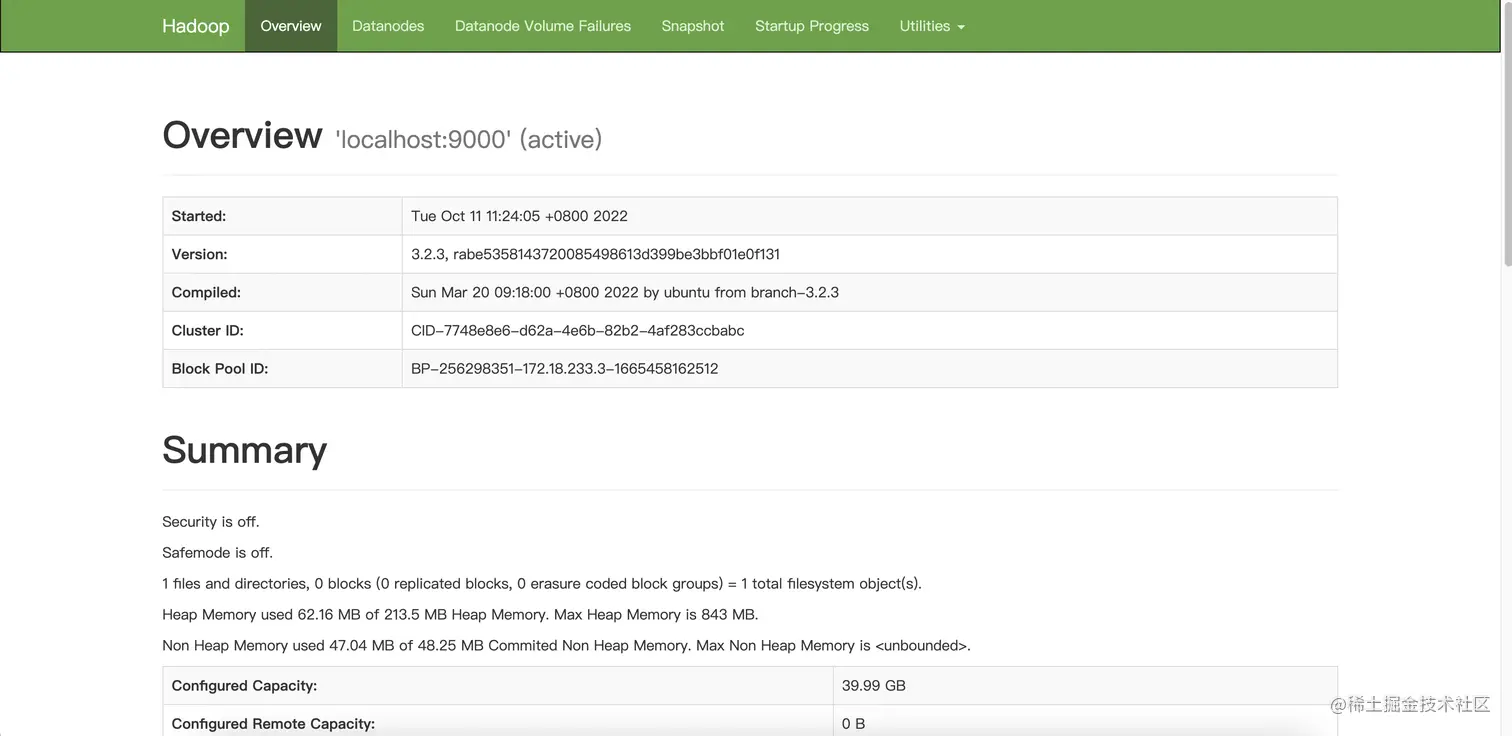This screenshot has height=736, width=1512.
Task: Expand the Utilities dropdown menu
Action: (932, 26)
